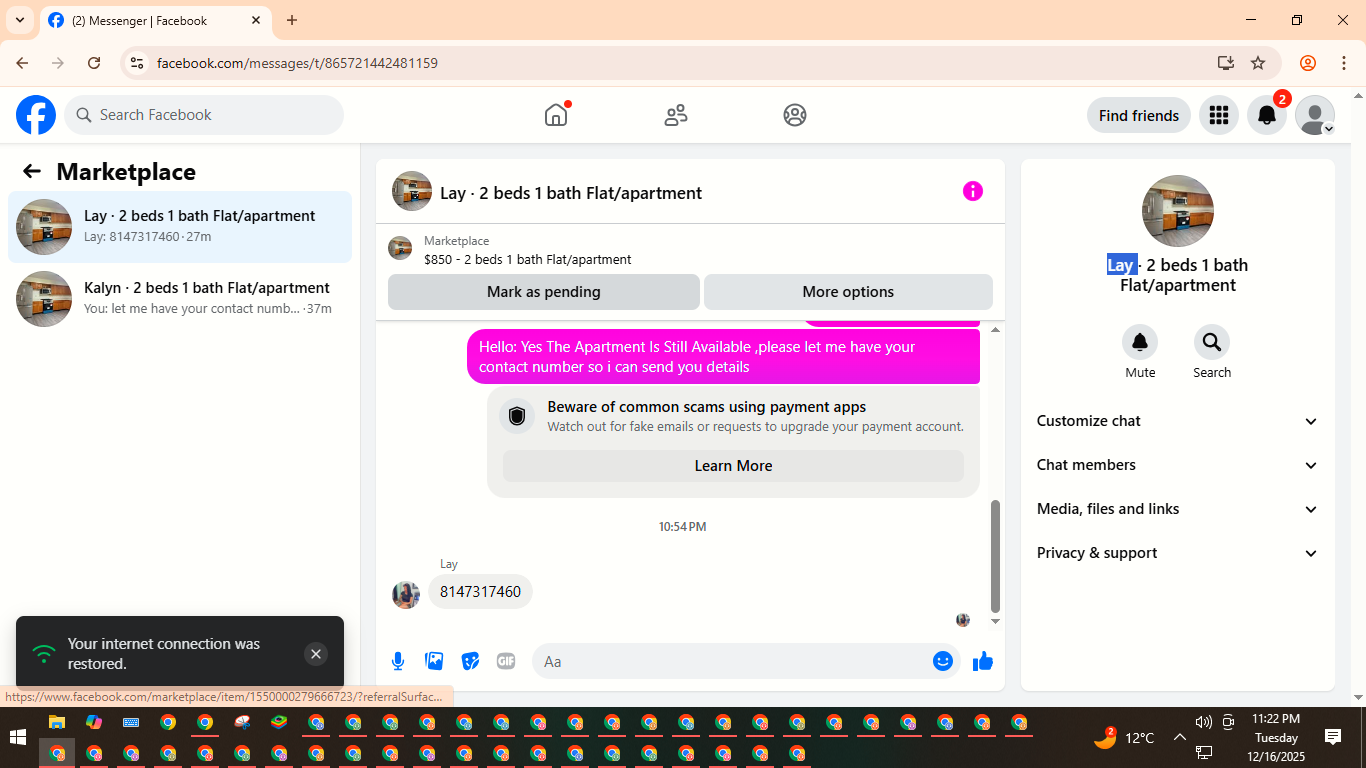Screen dimensions: 1366x768
Task: Go to the Home feed icon
Action: click(x=556, y=115)
